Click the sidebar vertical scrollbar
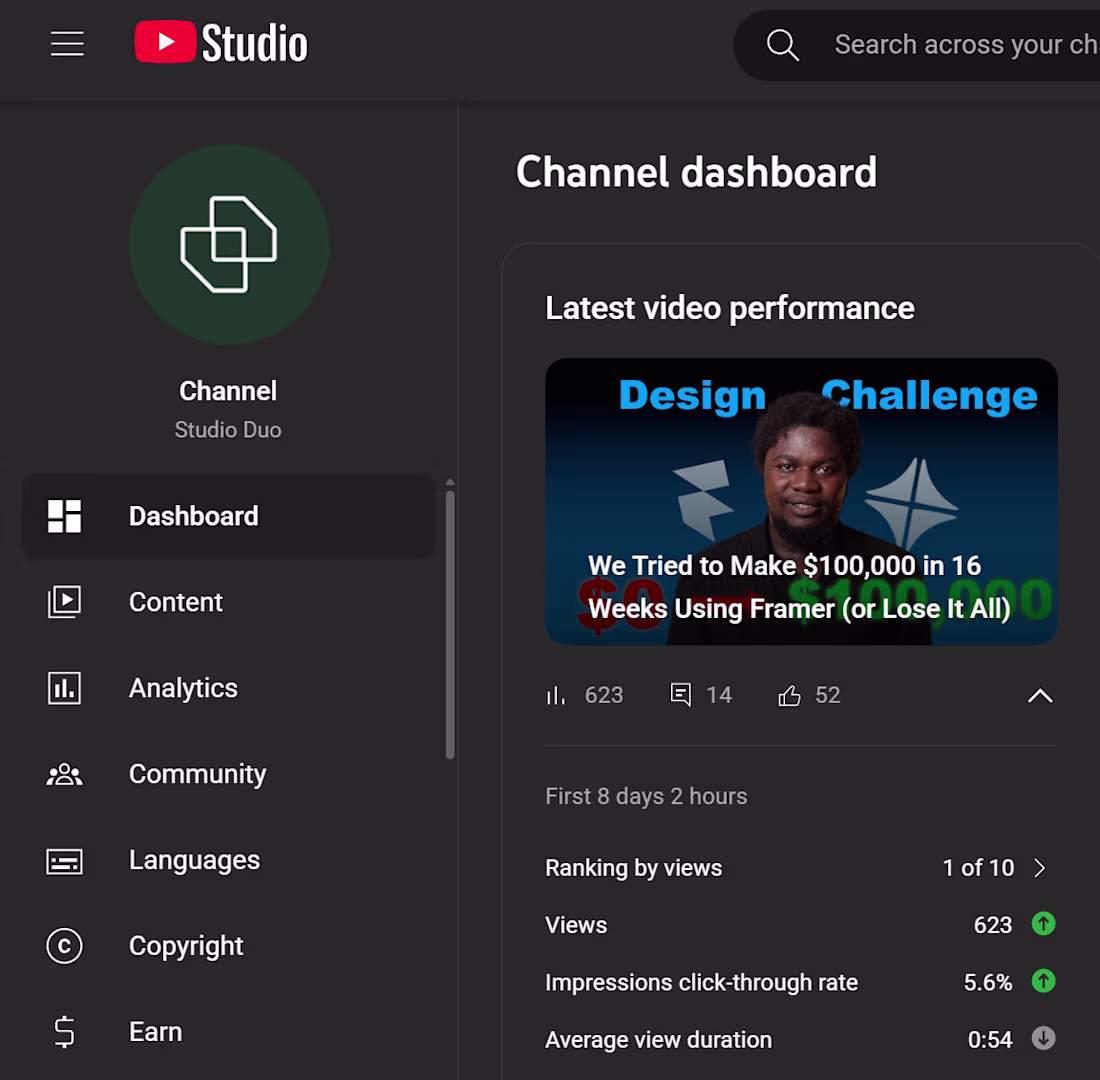The width and height of the screenshot is (1100, 1080). [450, 625]
